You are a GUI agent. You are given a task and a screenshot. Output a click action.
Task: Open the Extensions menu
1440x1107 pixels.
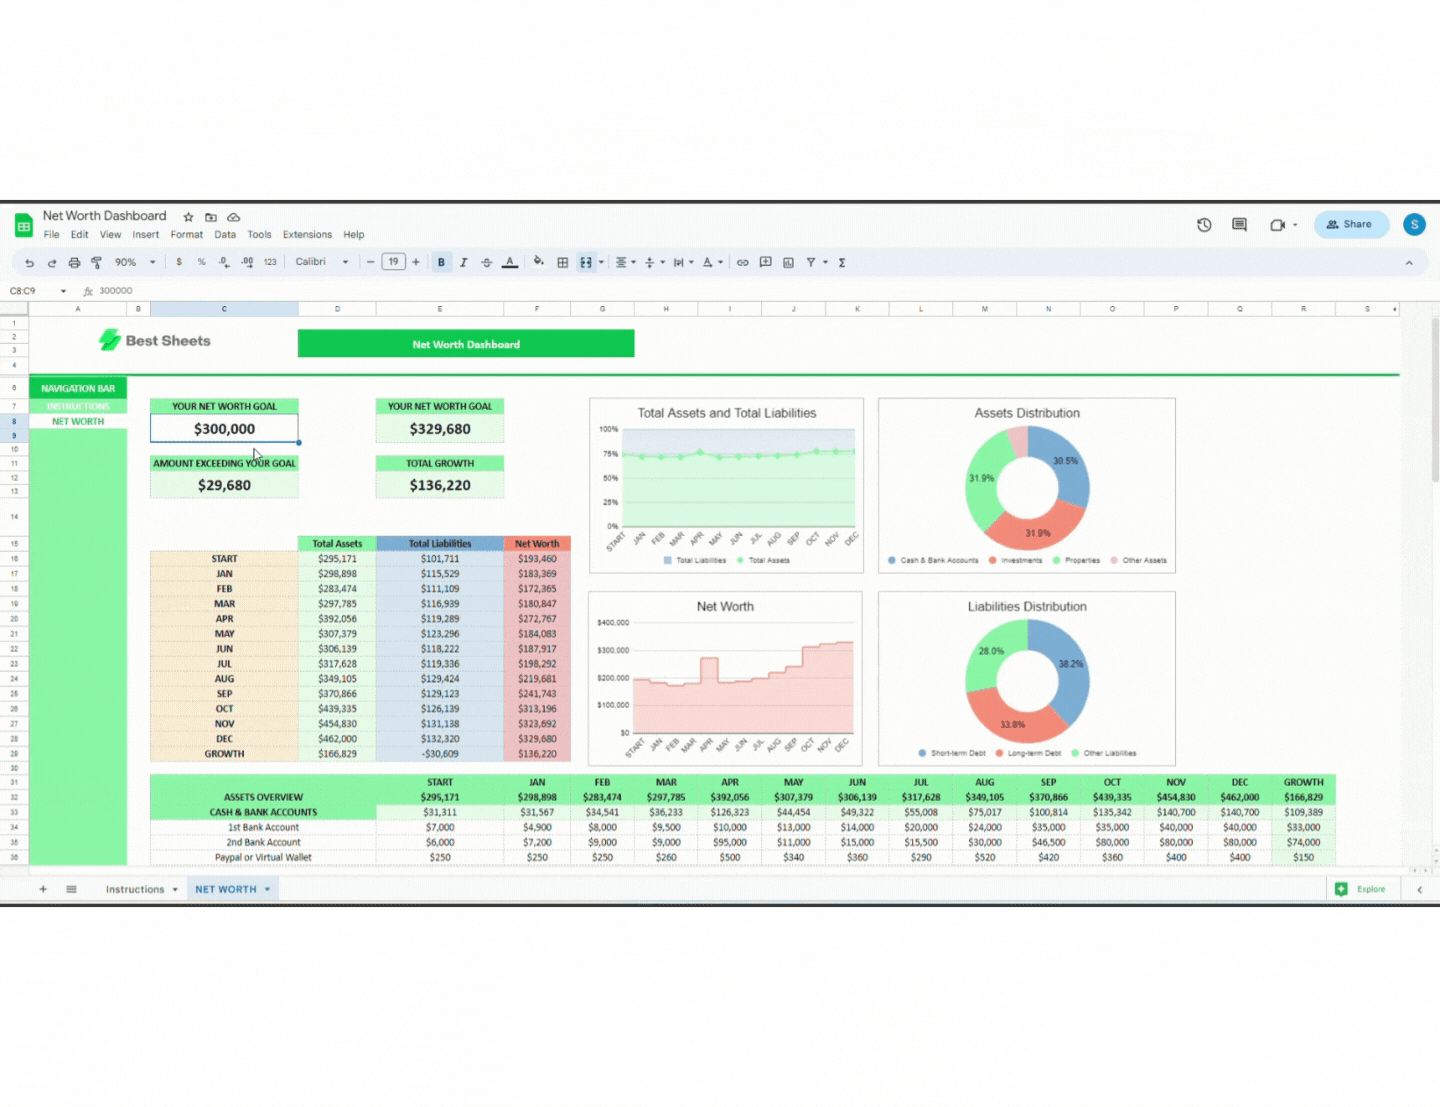[x=307, y=235]
